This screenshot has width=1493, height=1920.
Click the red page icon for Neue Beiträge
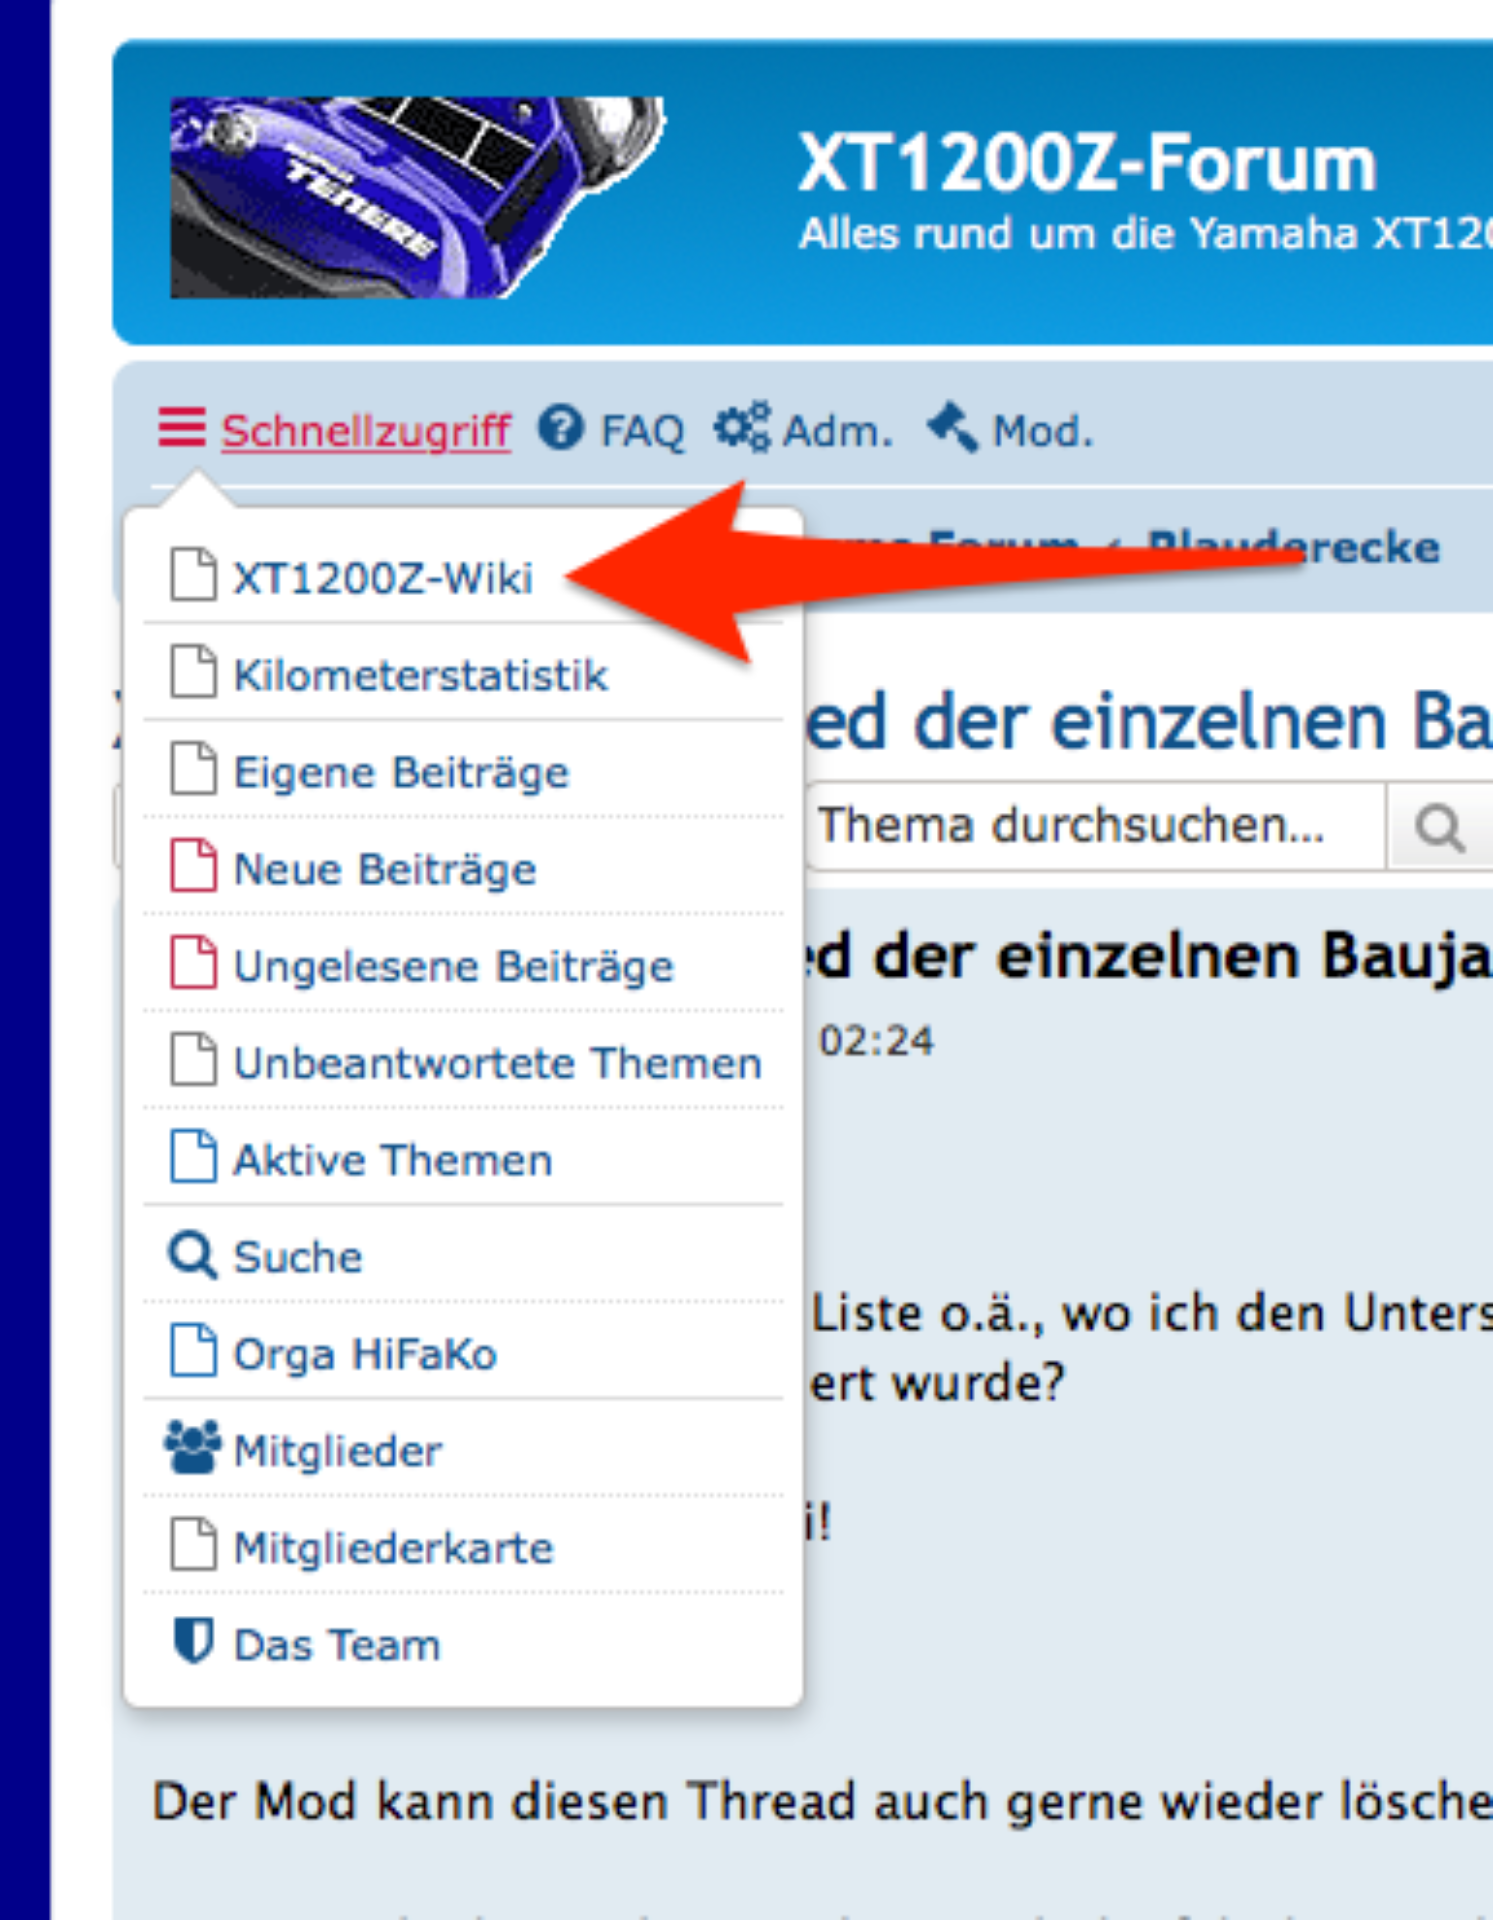pos(192,867)
